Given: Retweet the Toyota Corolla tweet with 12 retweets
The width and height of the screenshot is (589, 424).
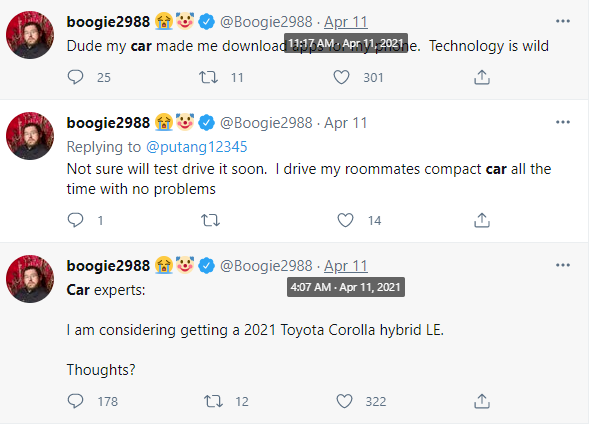Looking at the screenshot, I should pos(213,401).
